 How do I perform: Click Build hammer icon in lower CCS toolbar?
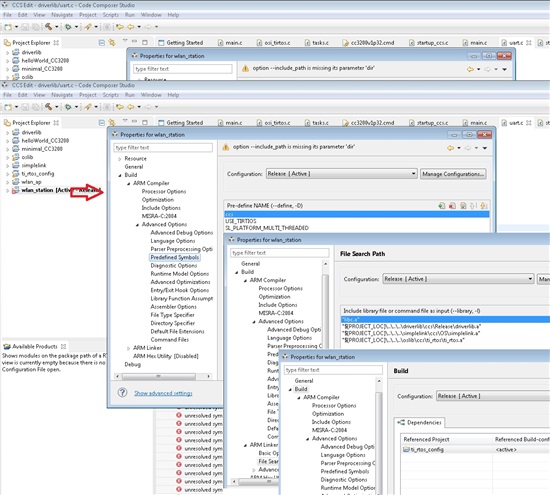(48, 106)
